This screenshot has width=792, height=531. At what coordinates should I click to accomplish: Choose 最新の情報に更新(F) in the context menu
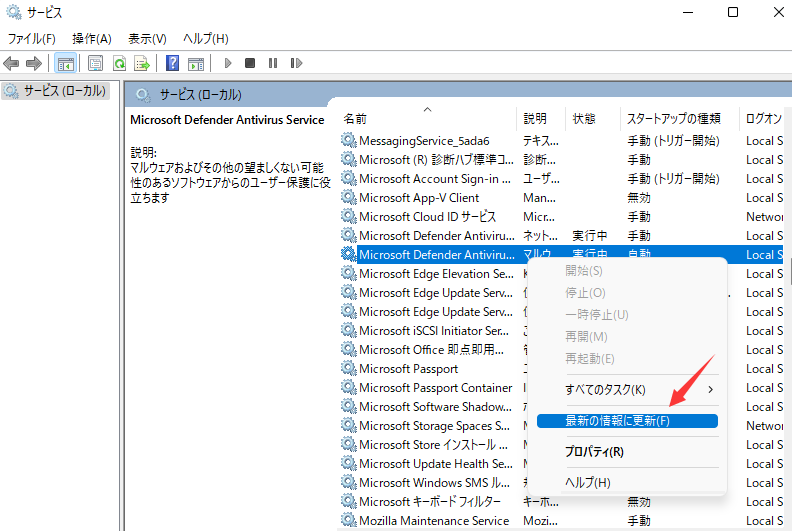(627, 421)
